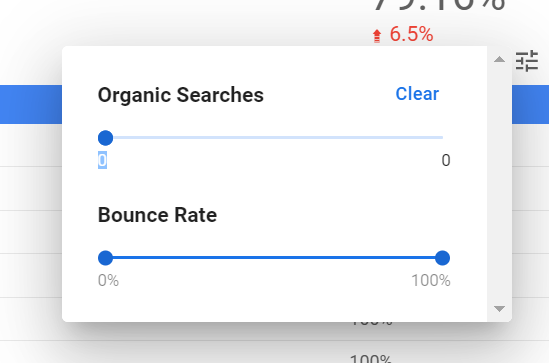Viewport: 549px width, 363px height.
Task: Click the popup's vertical scrollbar track
Action: point(499,184)
